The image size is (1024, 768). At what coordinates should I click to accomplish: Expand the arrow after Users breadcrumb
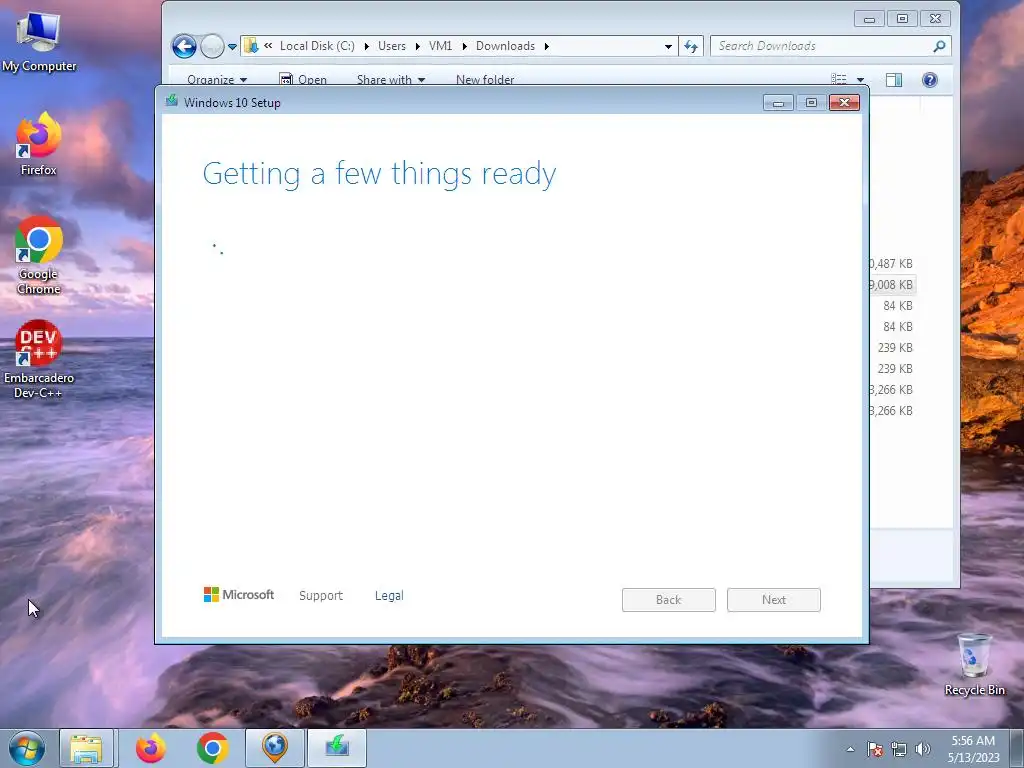click(417, 46)
